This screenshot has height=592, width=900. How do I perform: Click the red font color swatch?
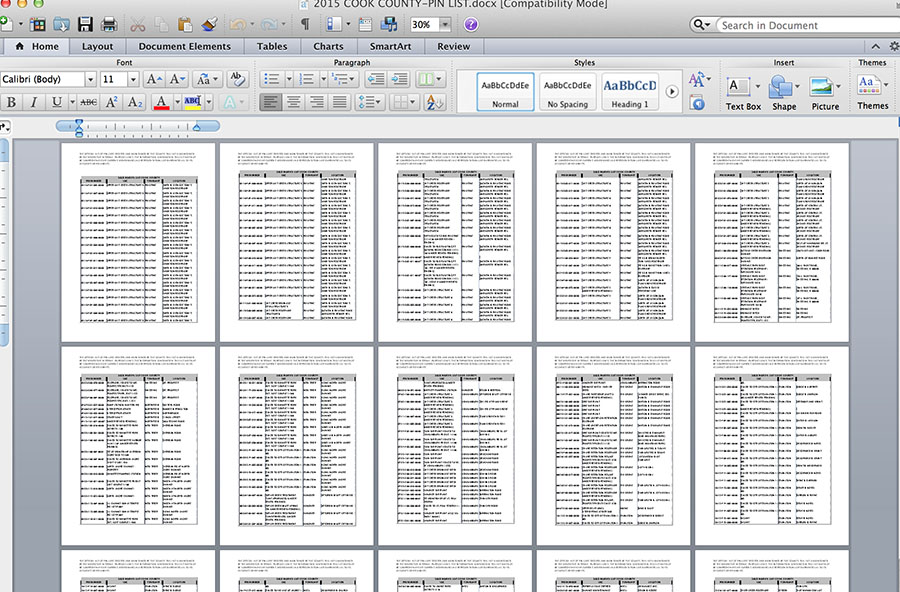160,102
